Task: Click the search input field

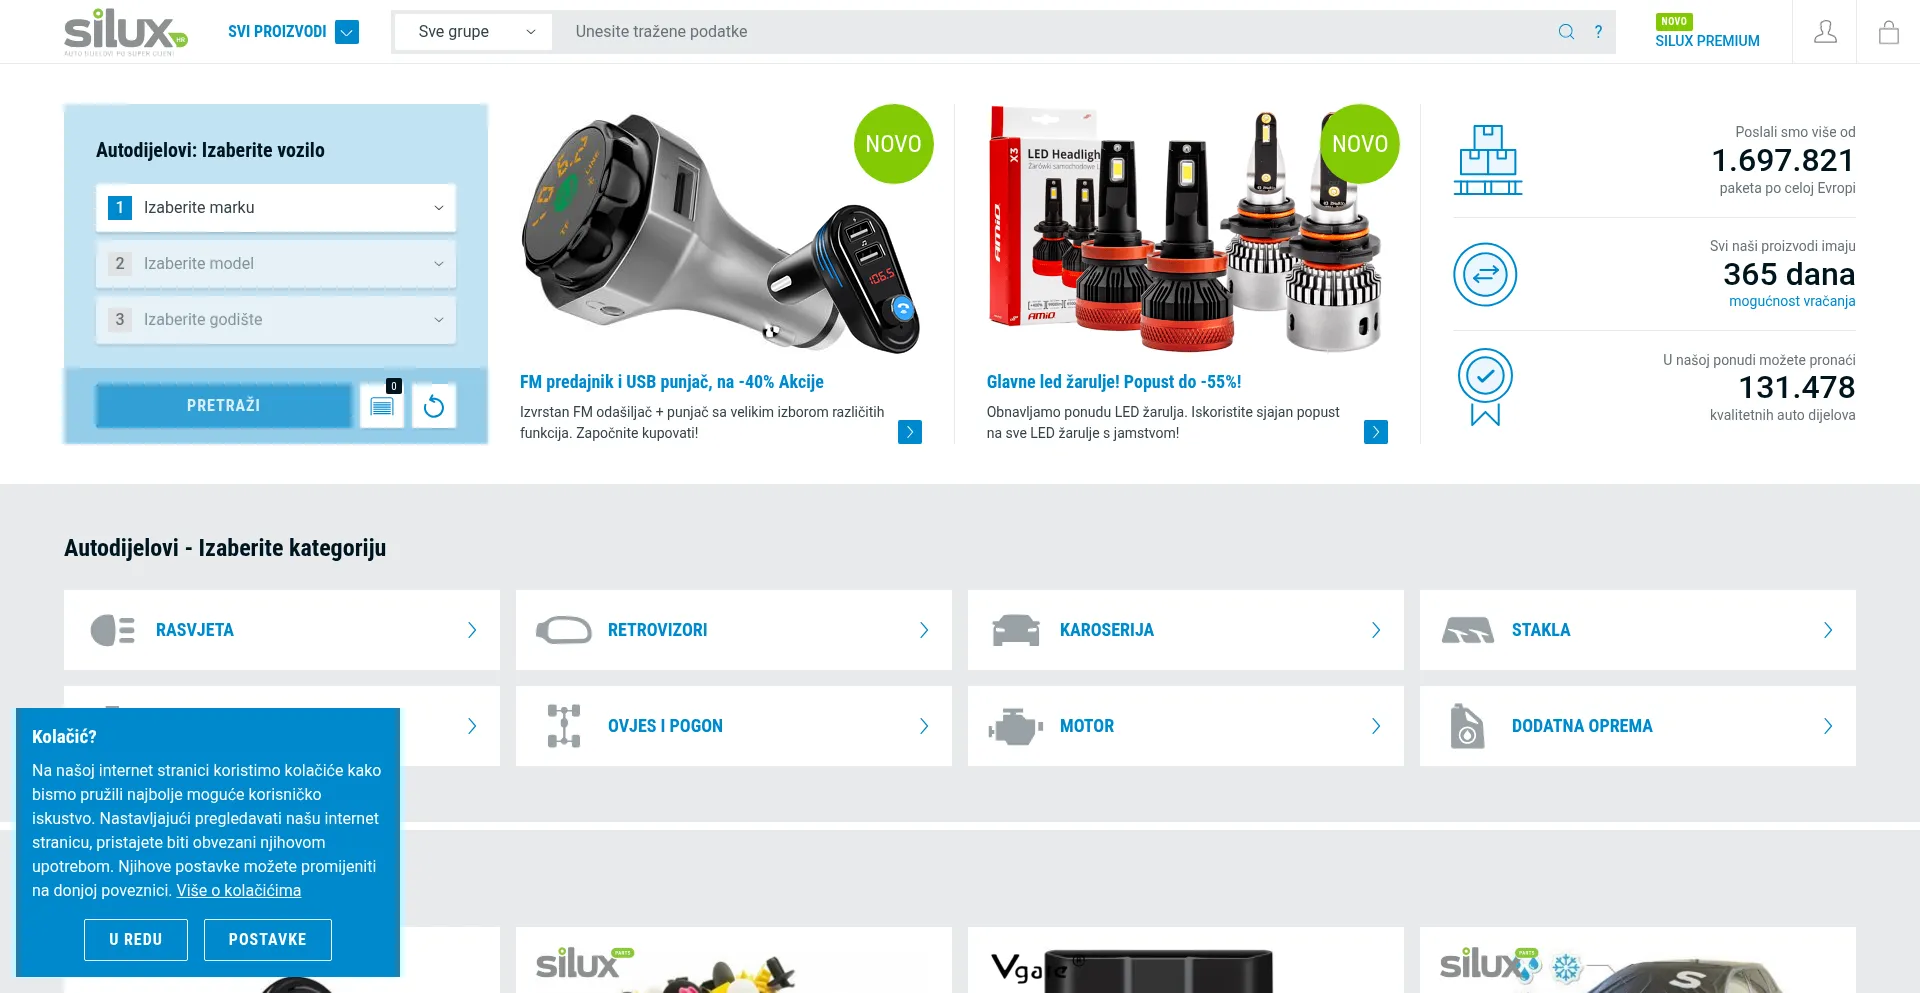Action: click(1055, 32)
